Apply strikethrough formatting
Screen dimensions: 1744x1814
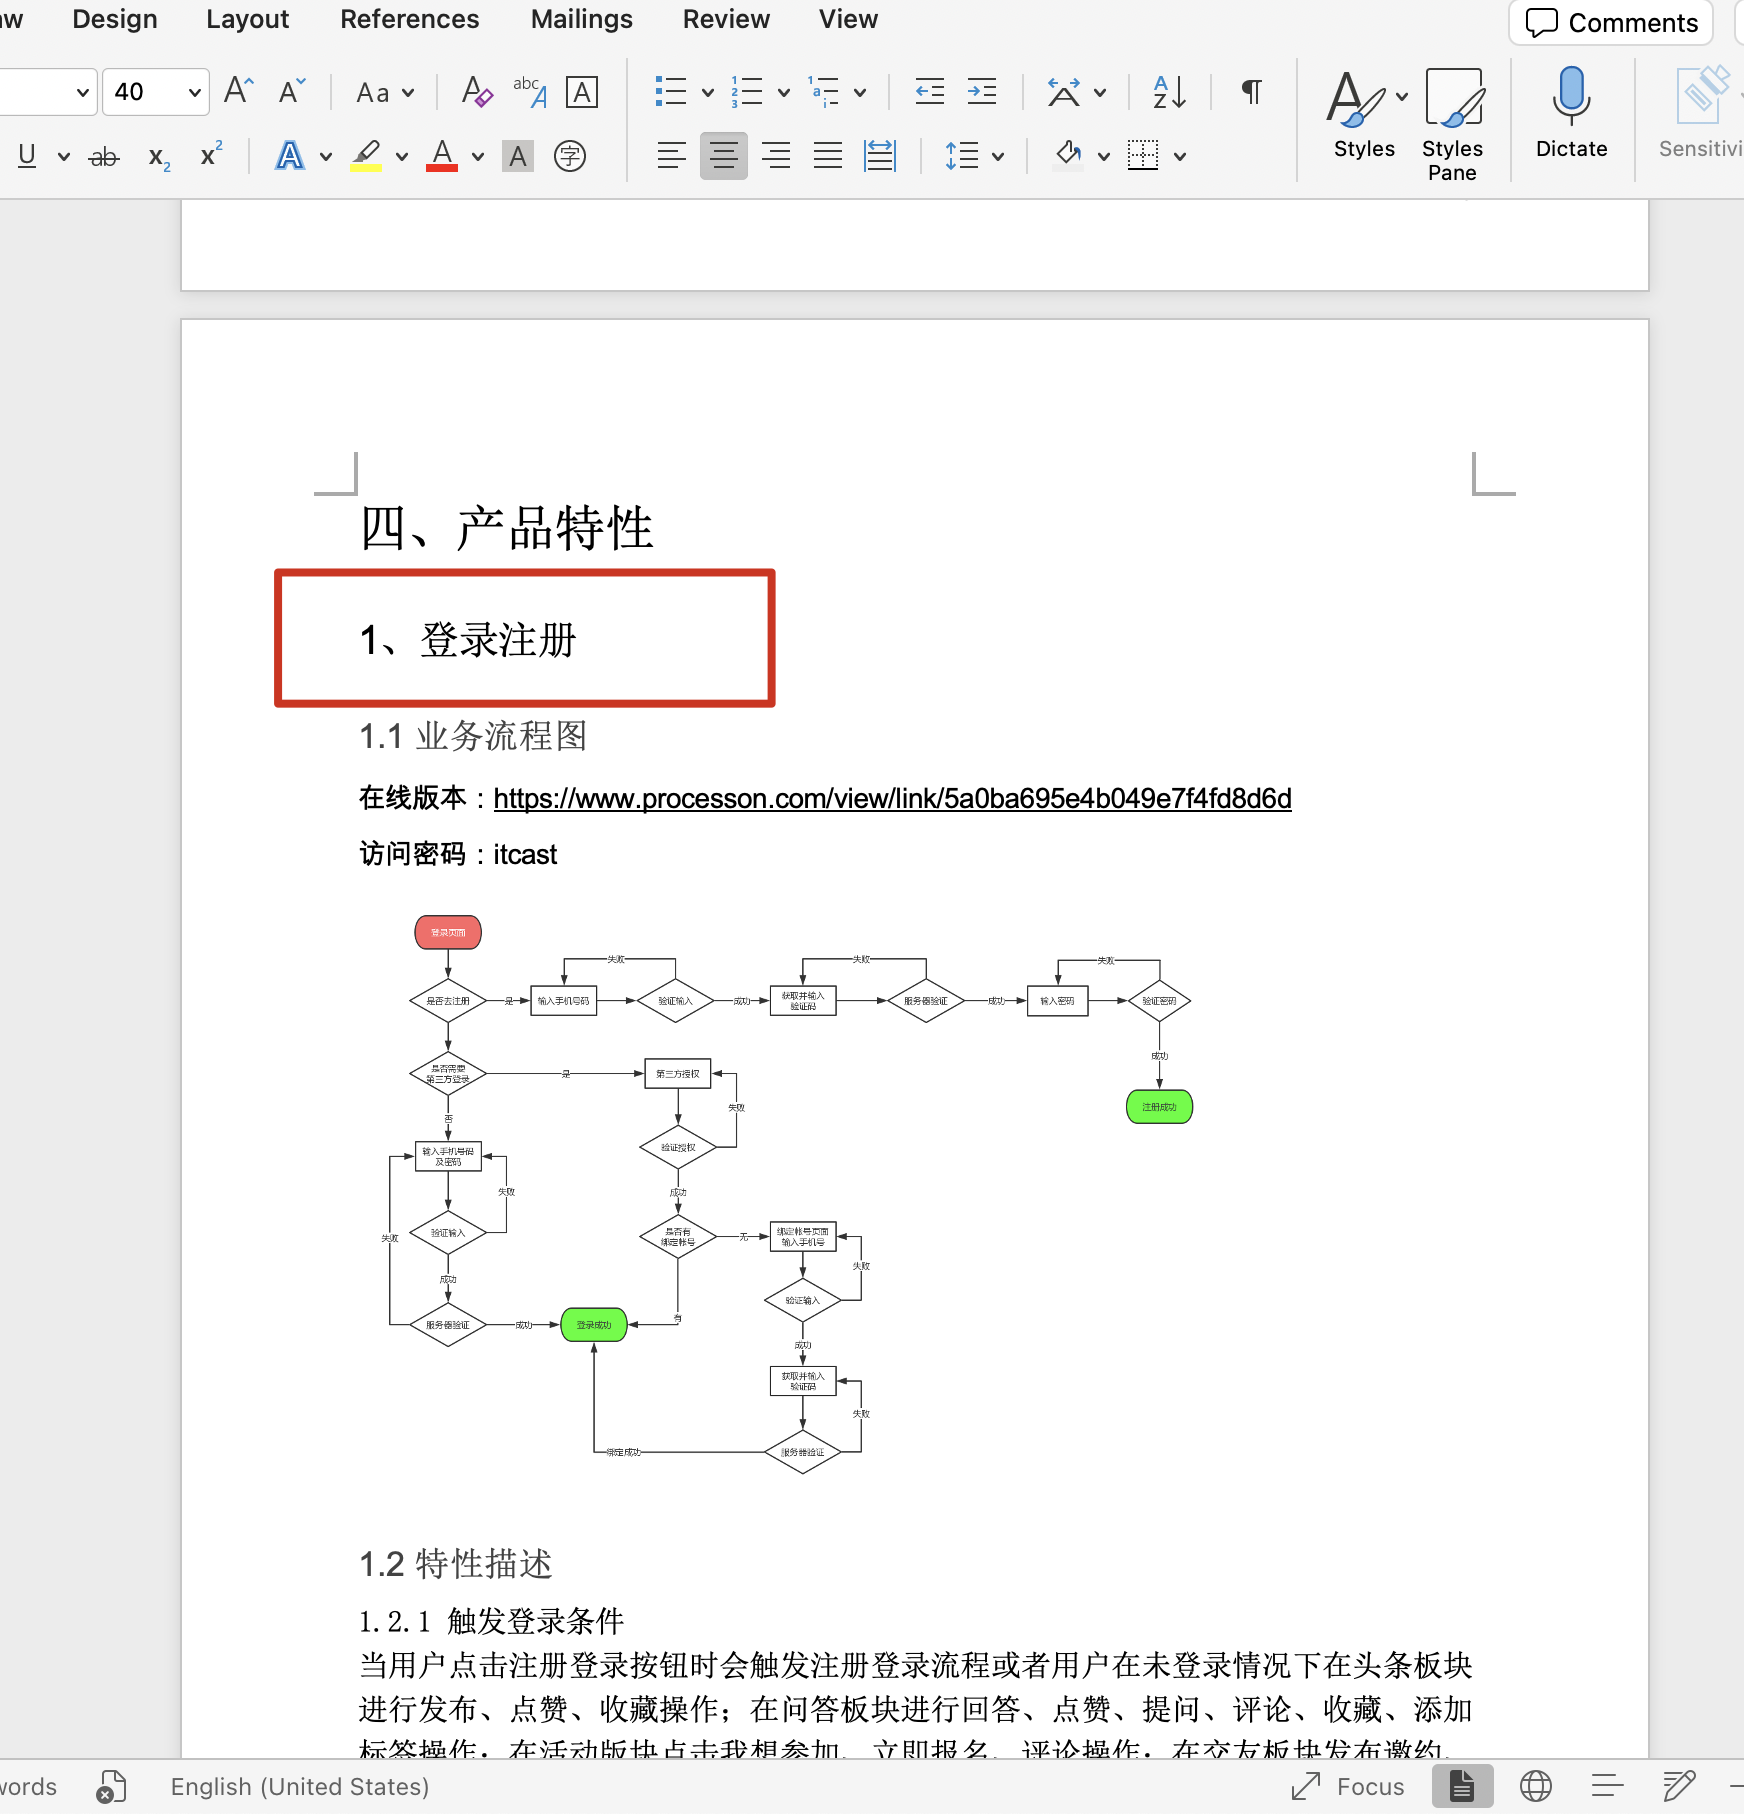click(x=104, y=157)
